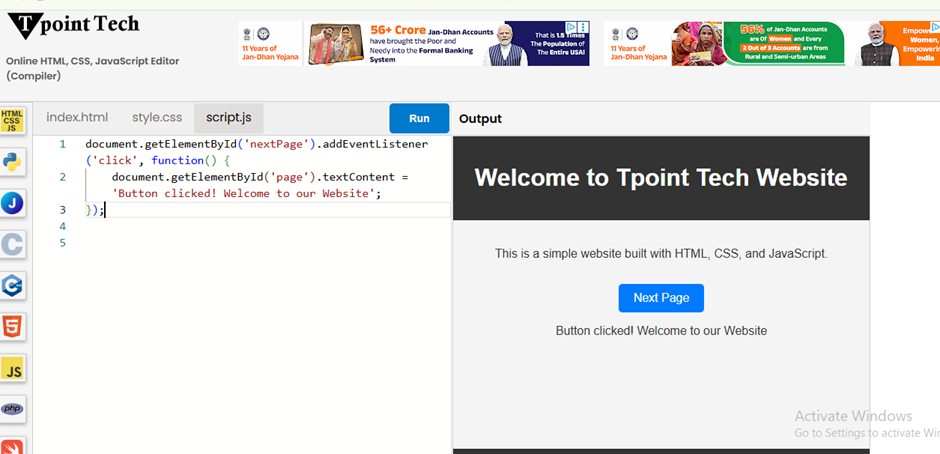Screen dimensions: 940x454
Task: Click the Next Page button in output
Action: point(661,298)
